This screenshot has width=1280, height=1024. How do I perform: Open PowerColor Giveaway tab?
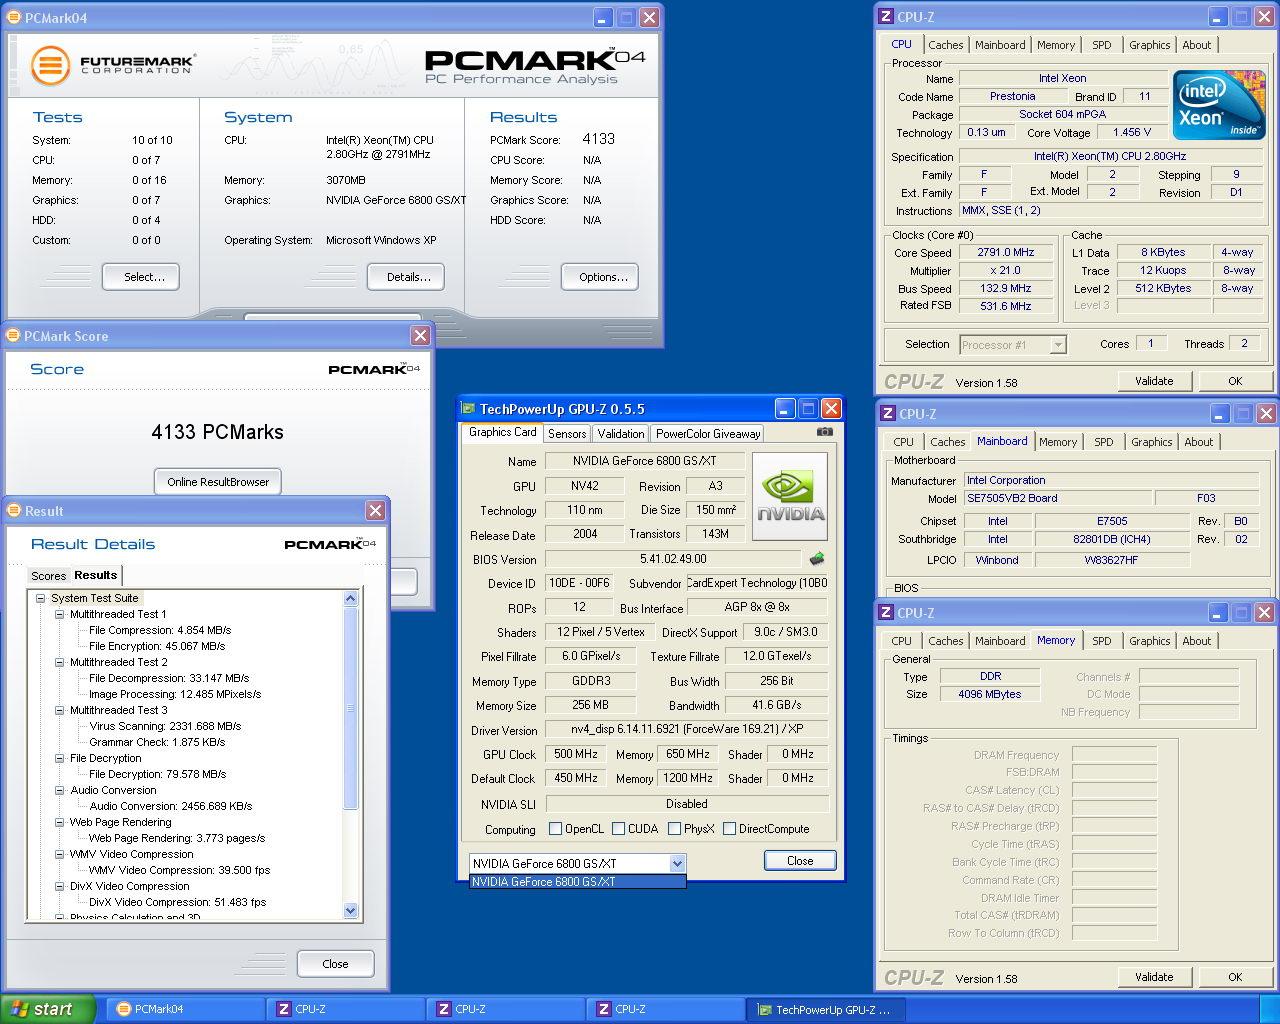[x=708, y=434]
